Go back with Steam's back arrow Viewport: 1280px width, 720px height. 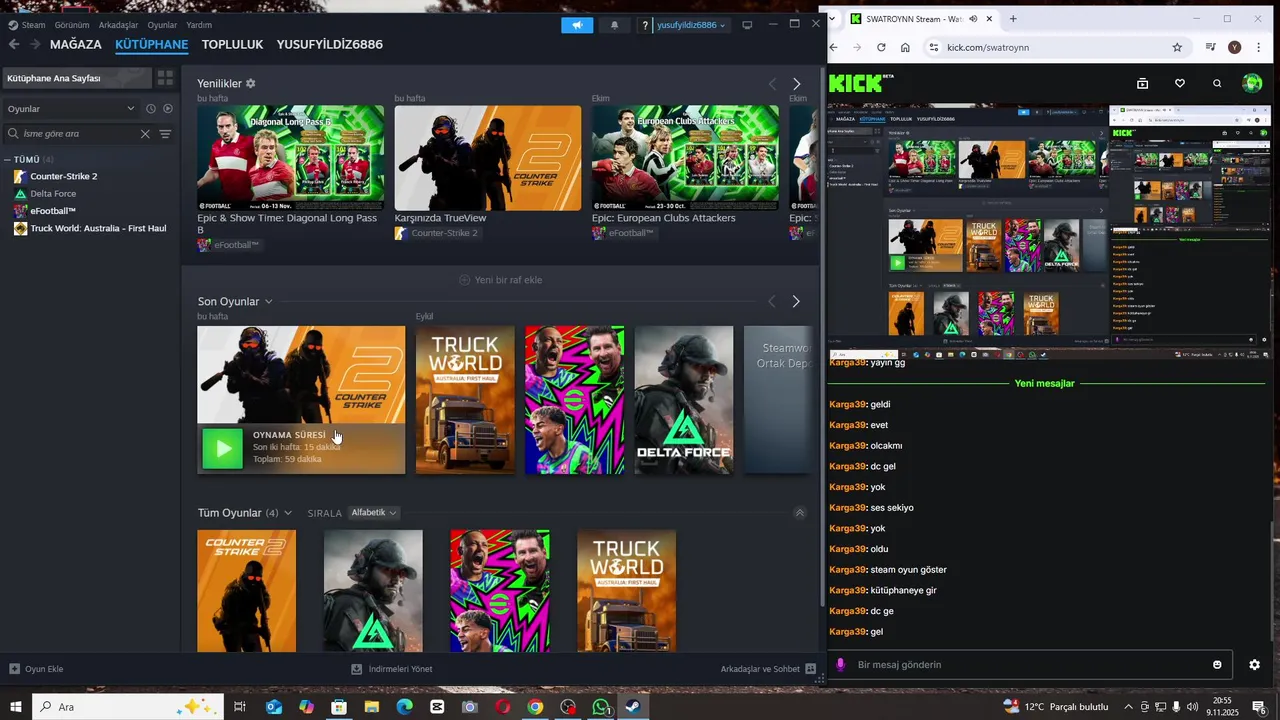(14, 44)
